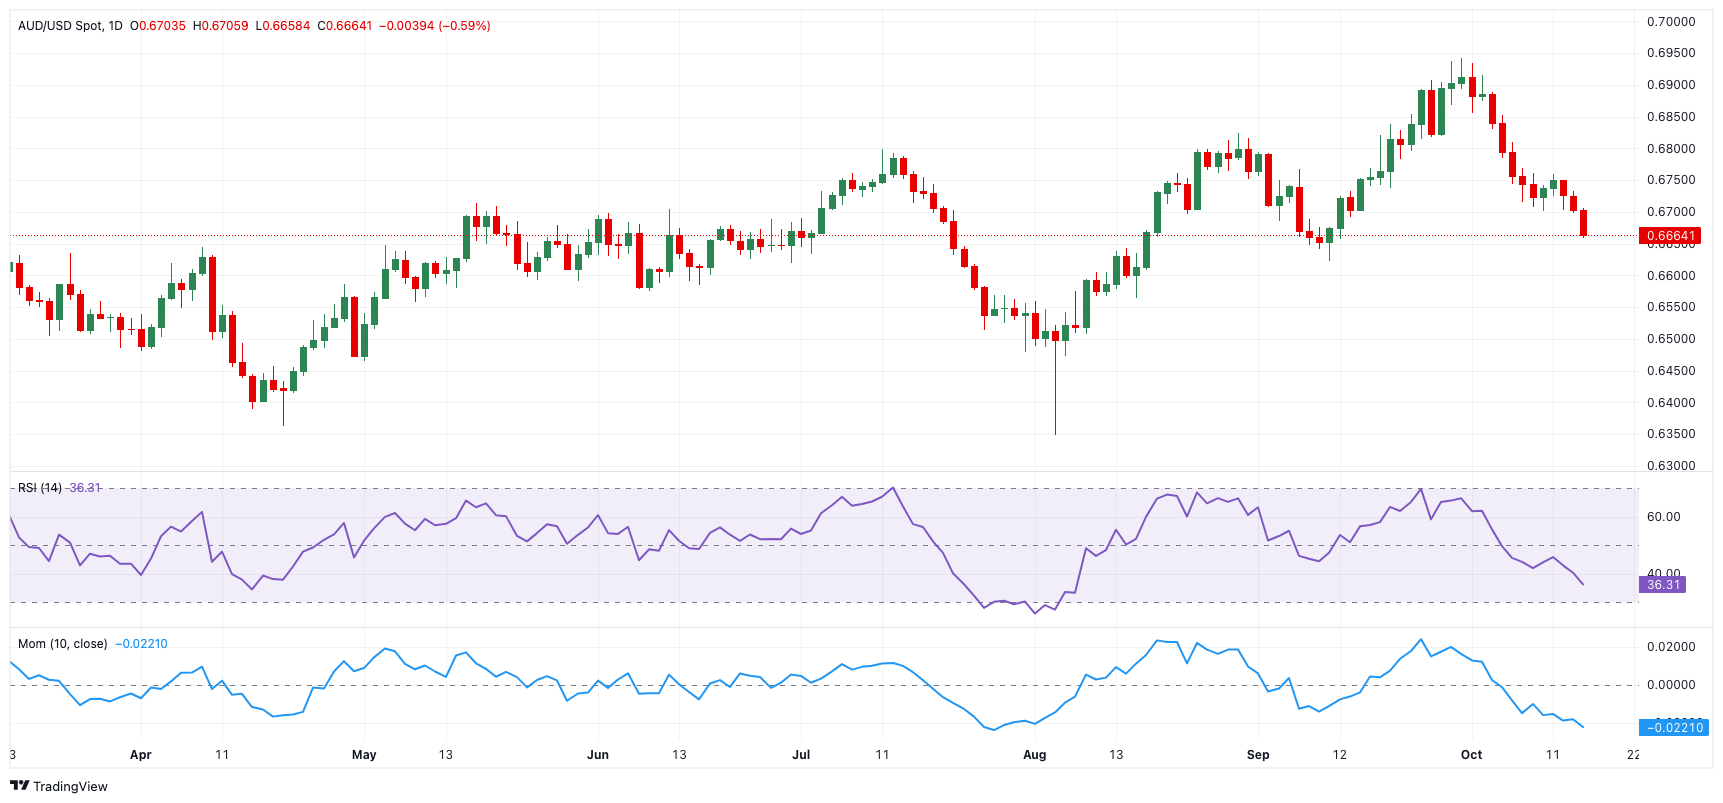Click the 0.02000 level on momentum axis

click(x=1671, y=647)
